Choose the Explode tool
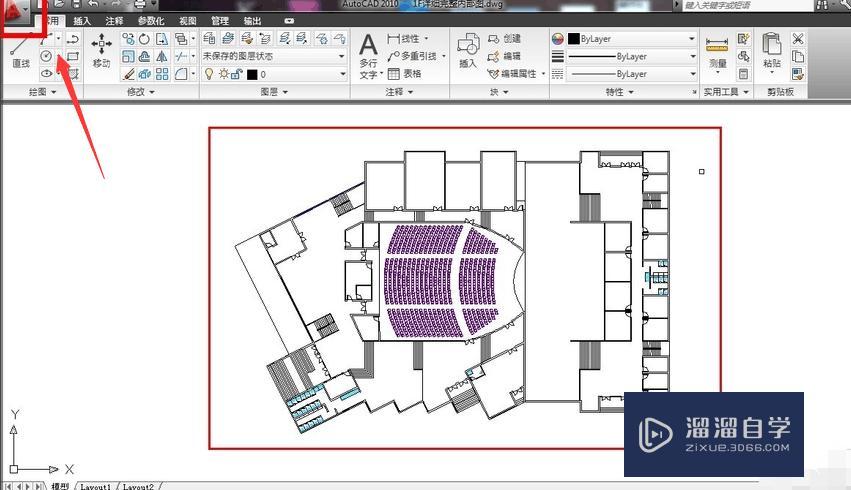The height and width of the screenshot is (490, 851). tap(144, 74)
